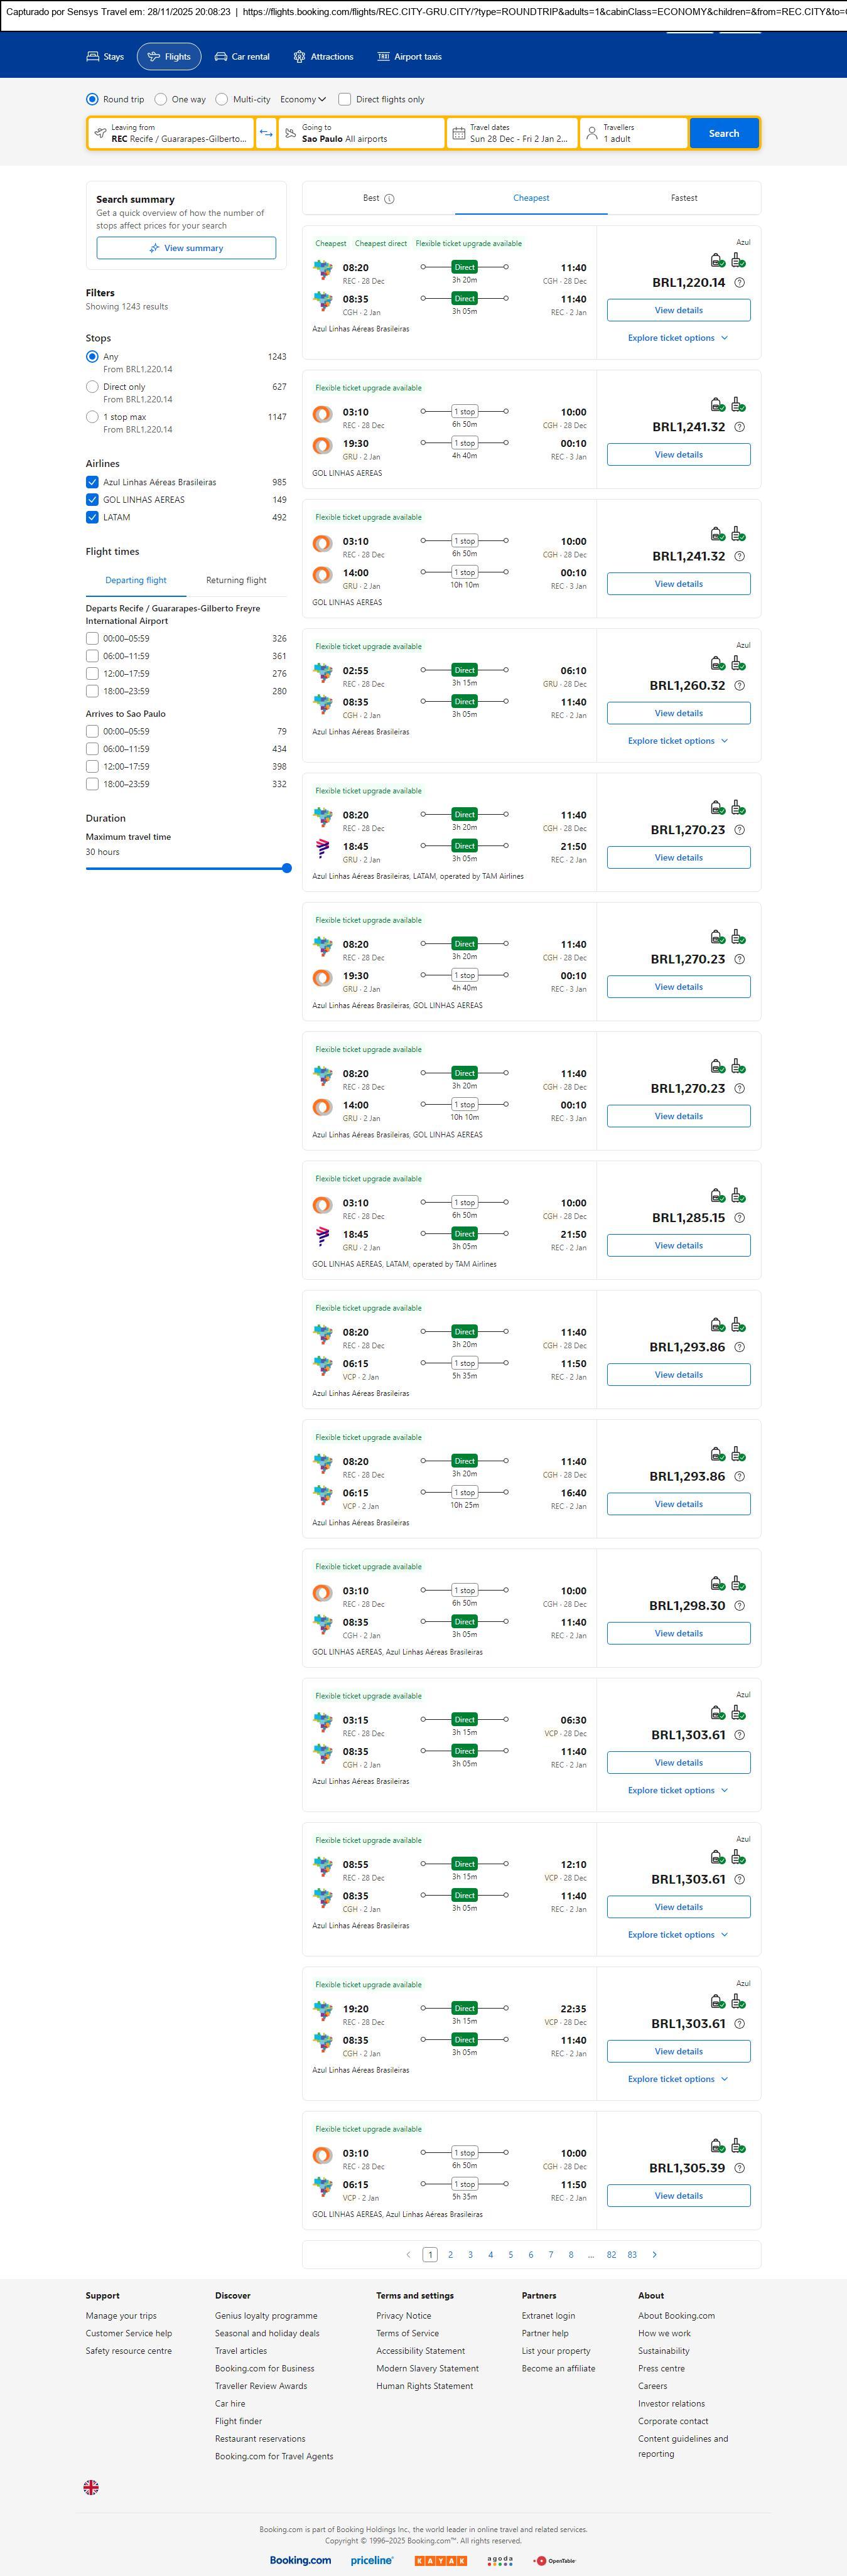Click the UK flag language icon
Viewport: 847px width, 2576px height.
coord(91,2487)
